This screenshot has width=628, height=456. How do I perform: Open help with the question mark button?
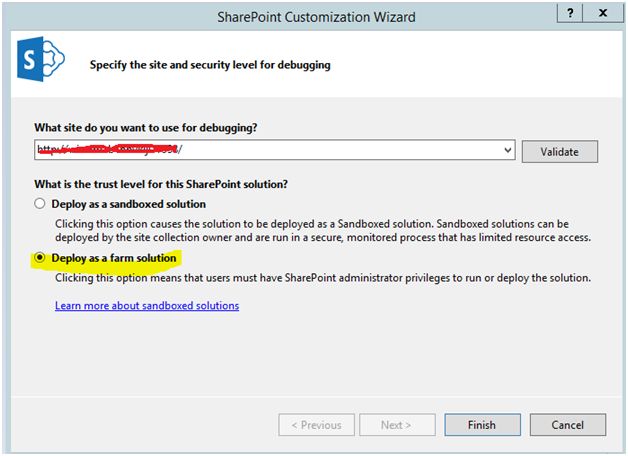tap(570, 13)
